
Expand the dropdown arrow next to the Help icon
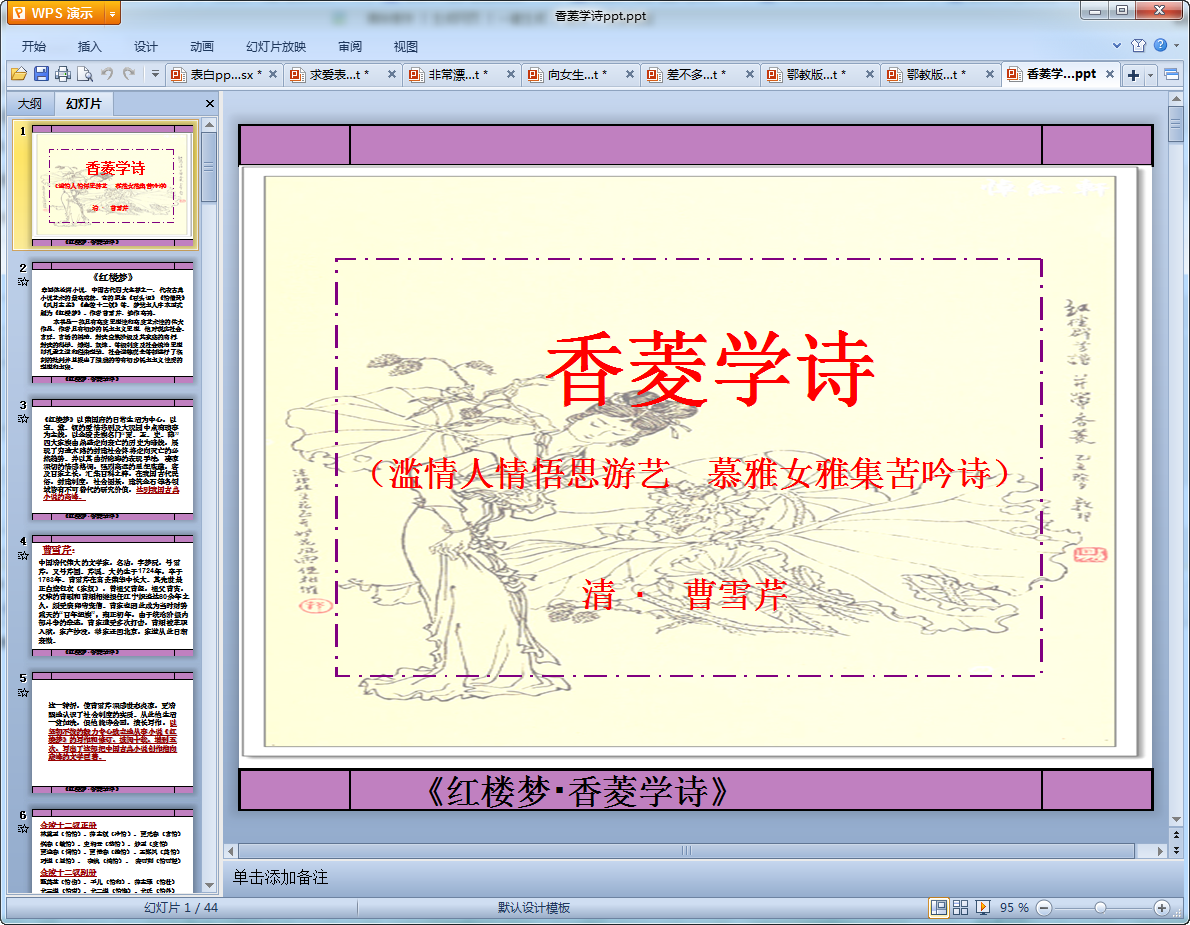point(1176,46)
